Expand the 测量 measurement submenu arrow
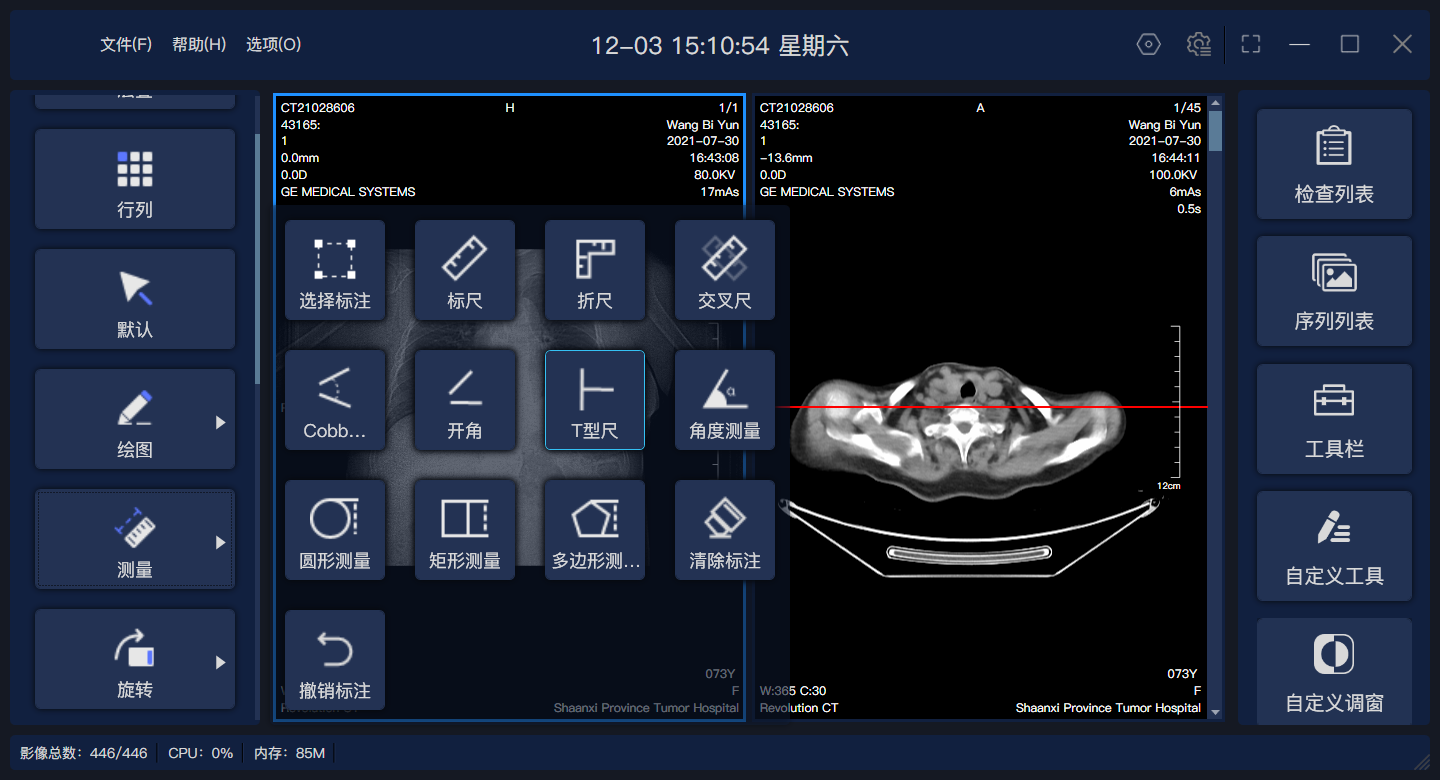 click(220, 543)
